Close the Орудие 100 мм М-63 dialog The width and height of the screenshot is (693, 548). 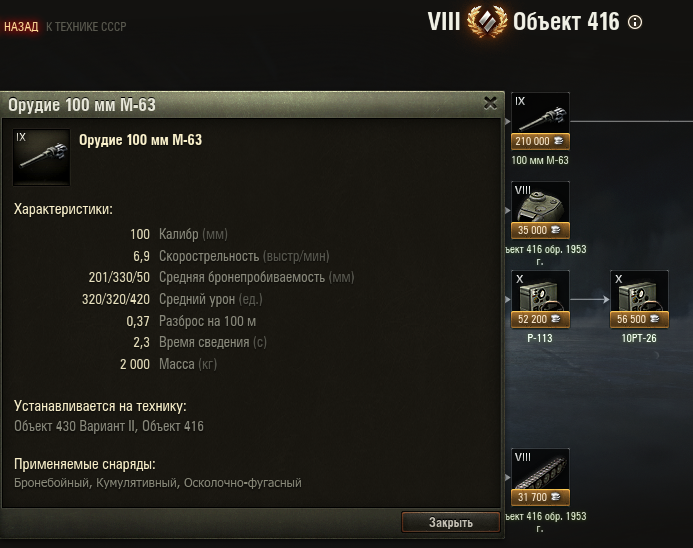point(490,103)
